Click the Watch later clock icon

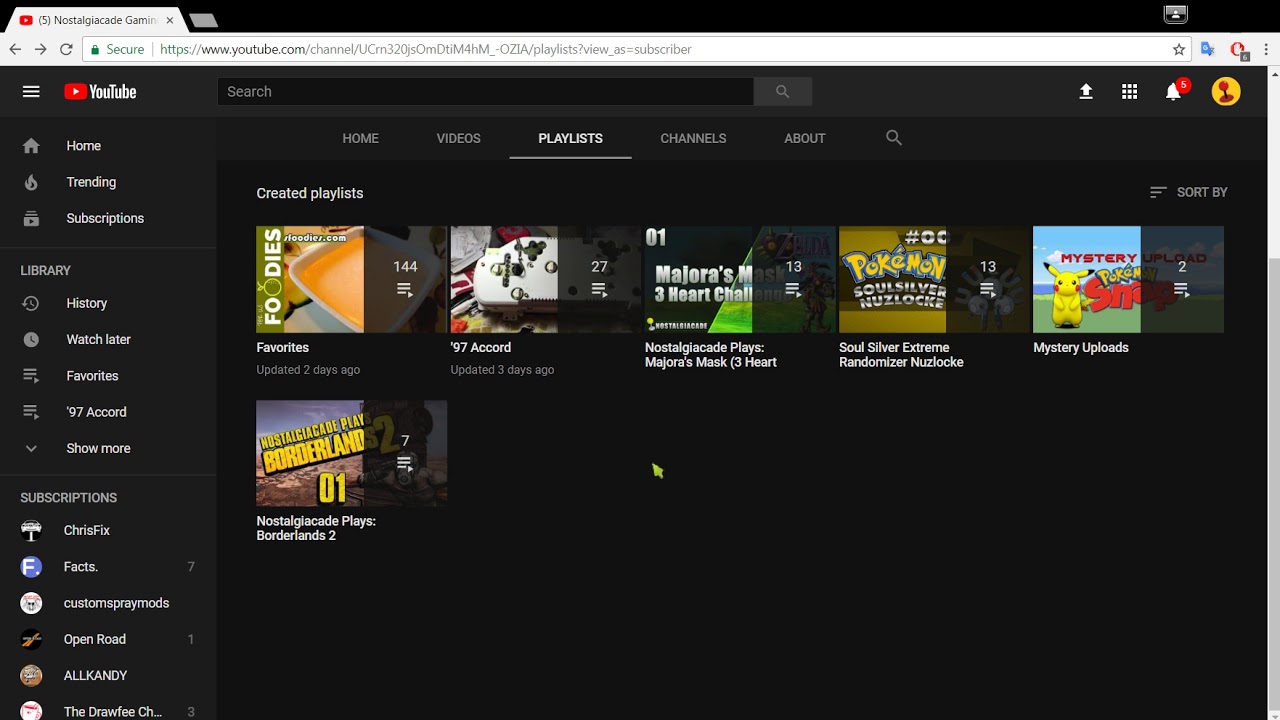(x=31, y=339)
